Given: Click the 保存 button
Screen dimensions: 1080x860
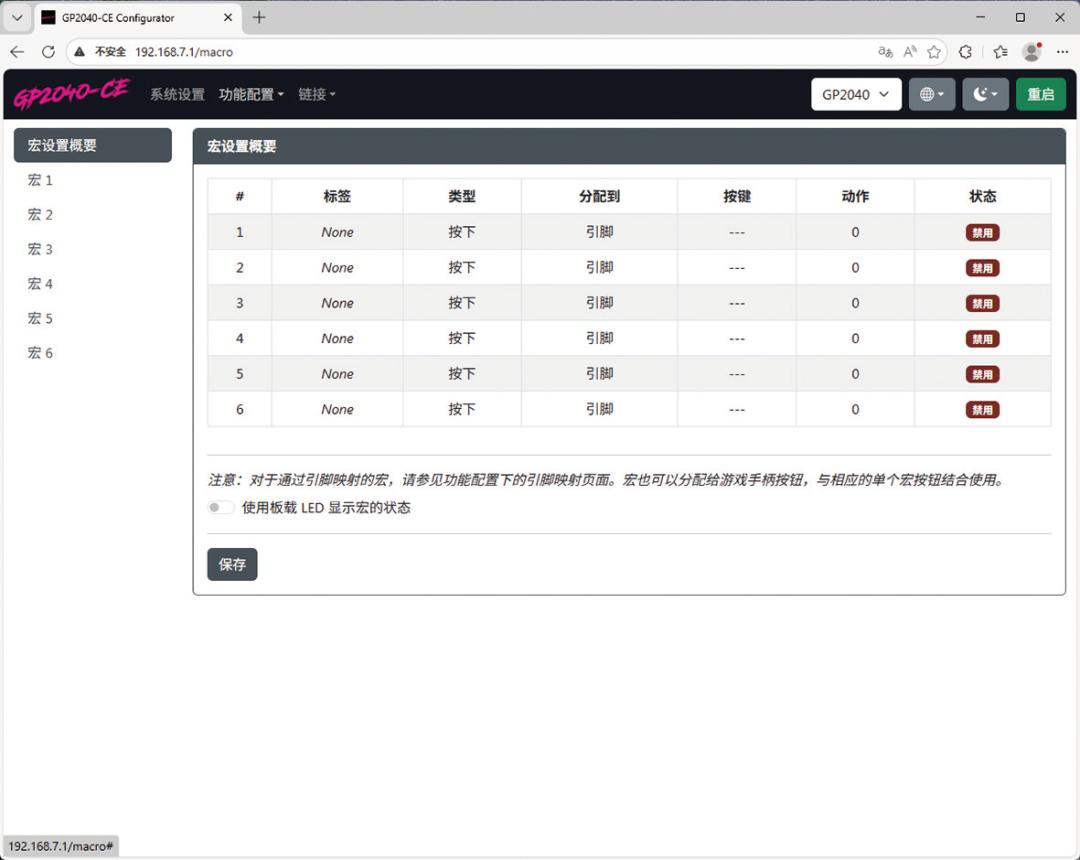Looking at the screenshot, I should pyautogui.click(x=232, y=564).
